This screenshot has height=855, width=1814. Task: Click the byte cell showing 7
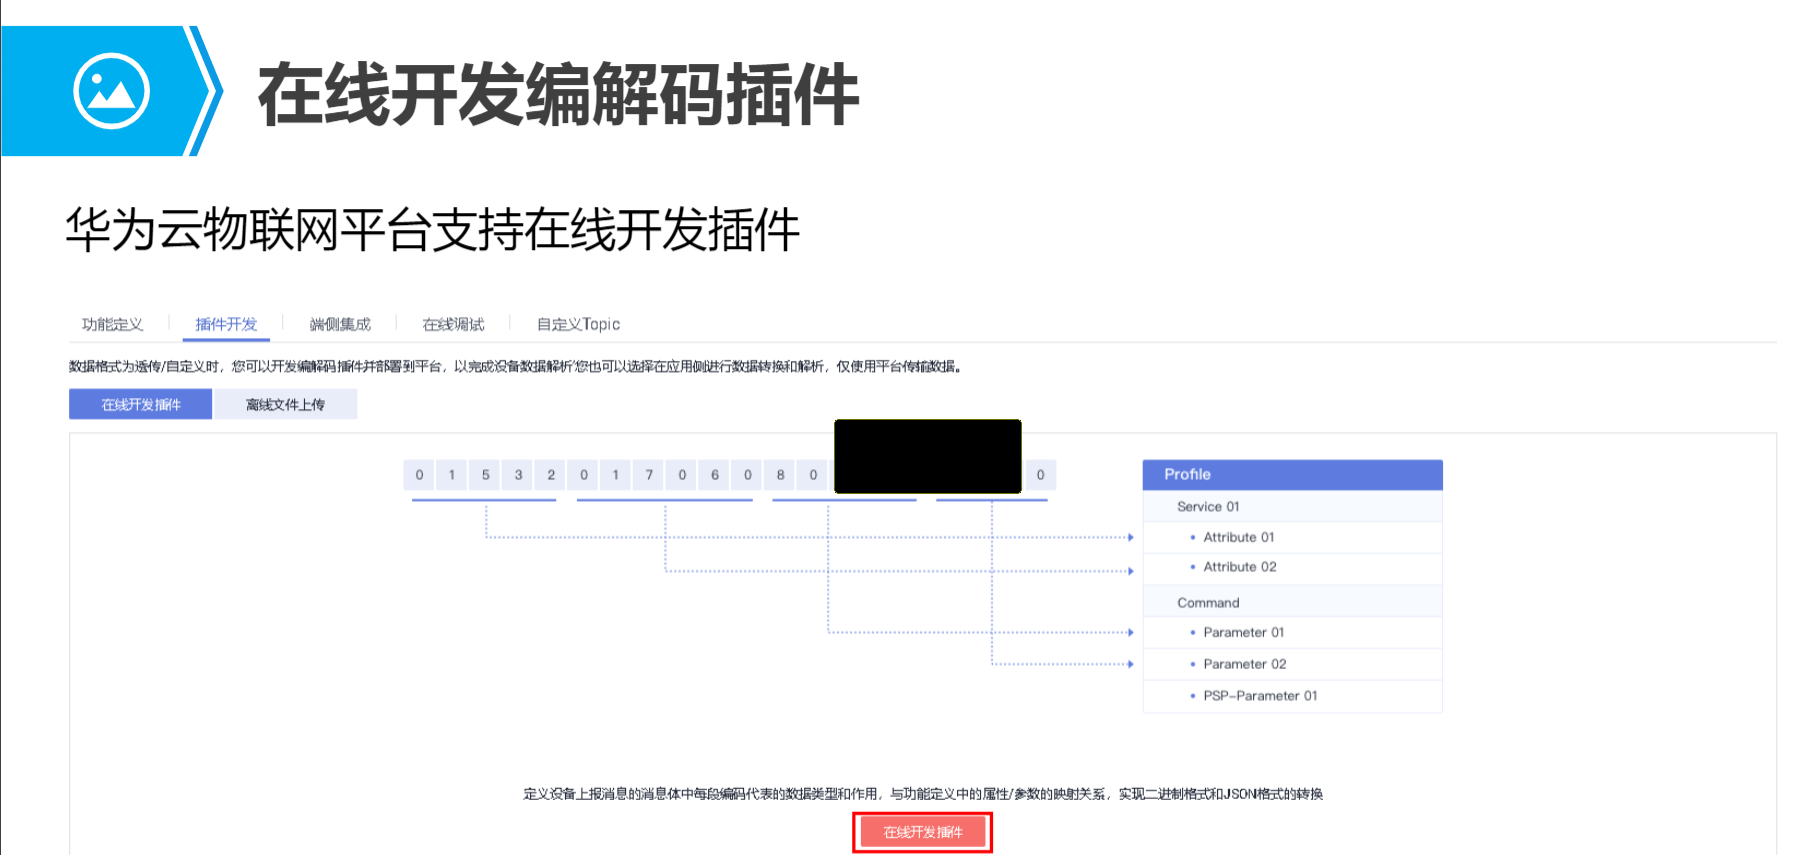[x=649, y=475]
